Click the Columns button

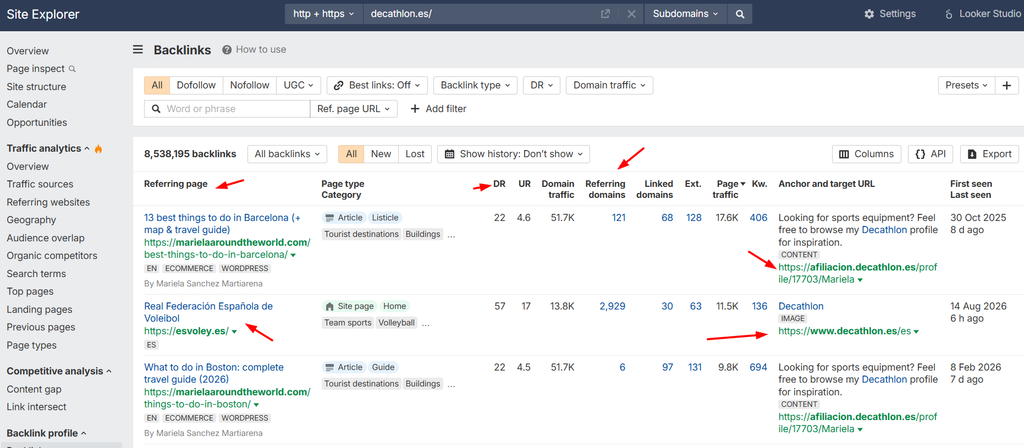pos(867,154)
